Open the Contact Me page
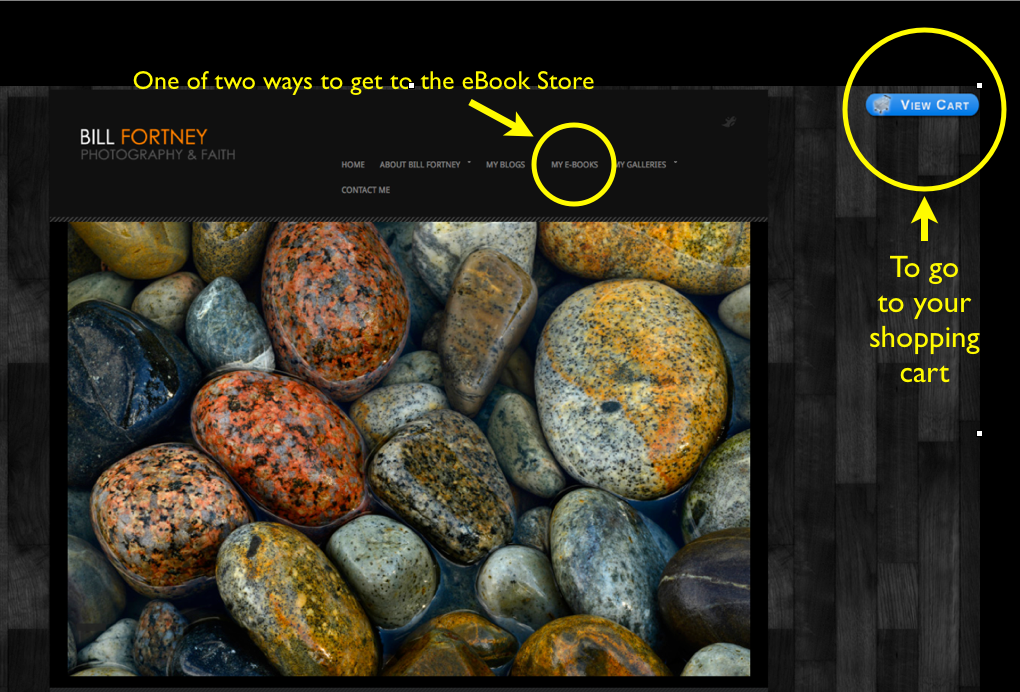Image resolution: width=1020 pixels, height=692 pixels. coord(365,190)
